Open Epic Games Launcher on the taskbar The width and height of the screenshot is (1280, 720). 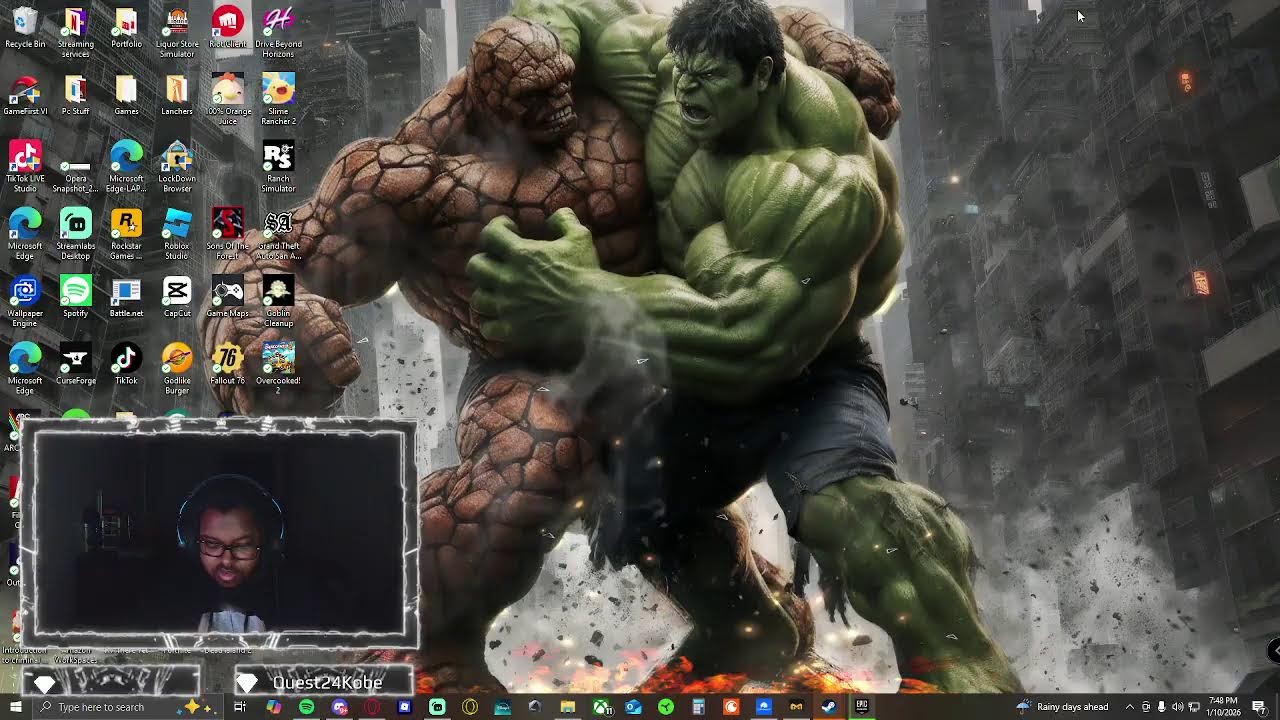point(861,706)
